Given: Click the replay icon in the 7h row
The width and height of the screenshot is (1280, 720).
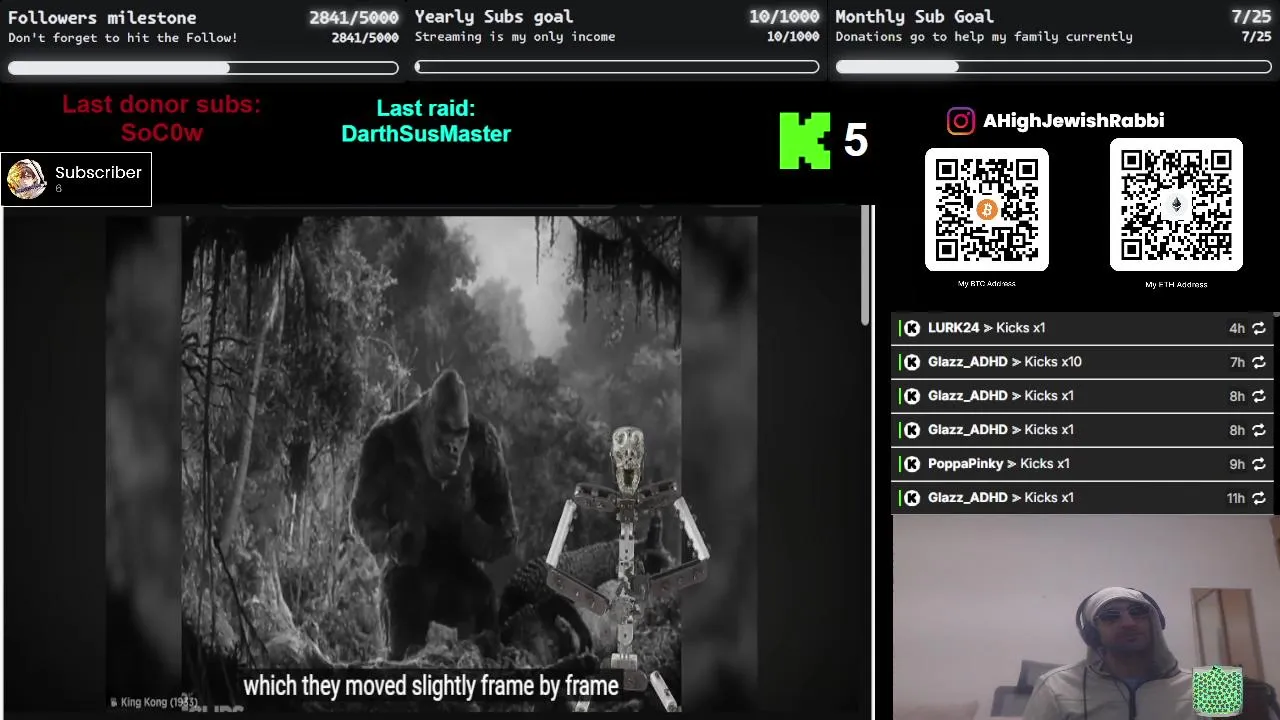Looking at the screenshot, I should click(x=1259, y=362).
